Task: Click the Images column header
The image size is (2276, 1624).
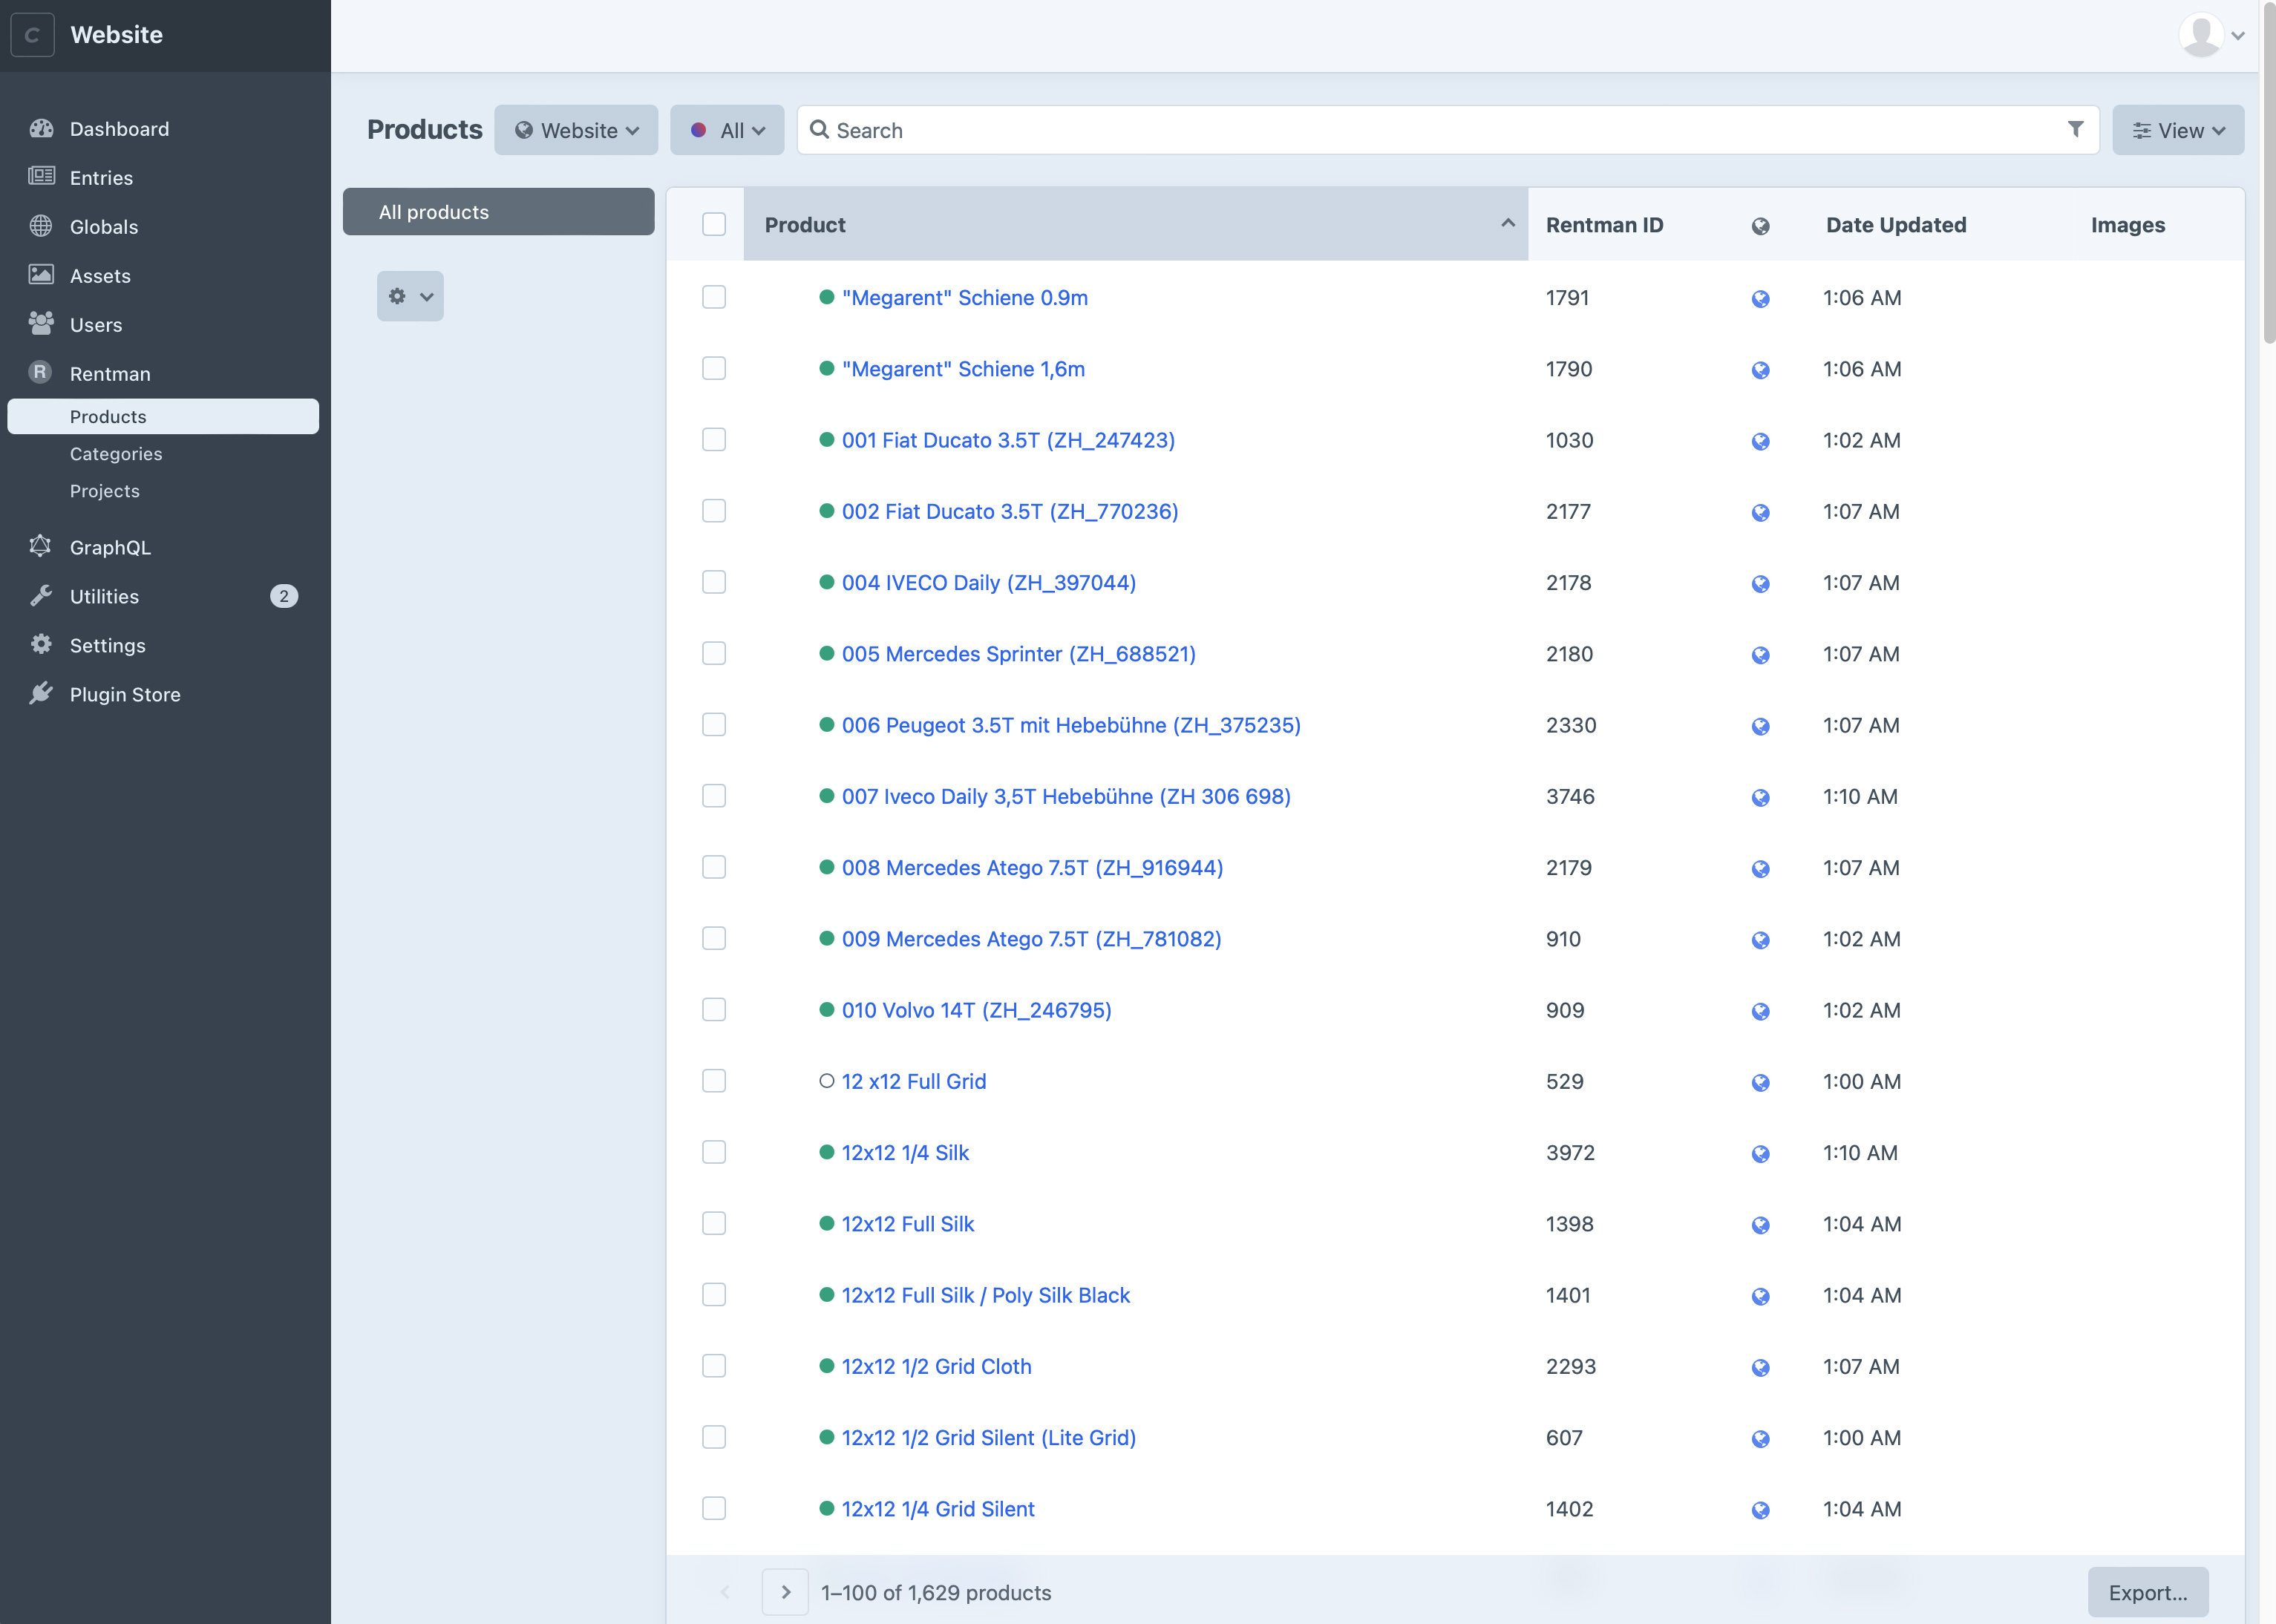Action: coord(2128,225)
